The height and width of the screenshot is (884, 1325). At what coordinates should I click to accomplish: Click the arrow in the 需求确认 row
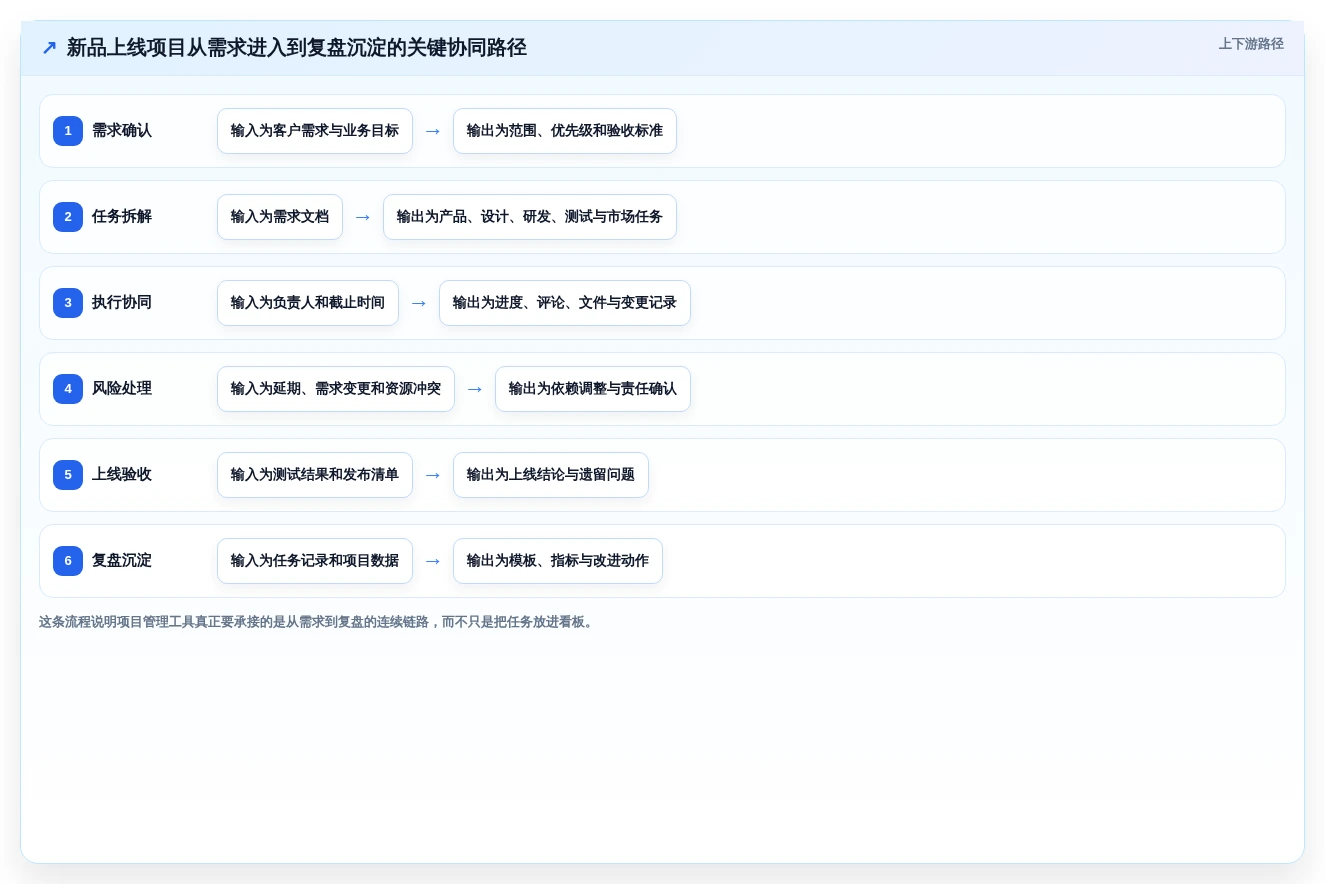[x=433, y=131]
